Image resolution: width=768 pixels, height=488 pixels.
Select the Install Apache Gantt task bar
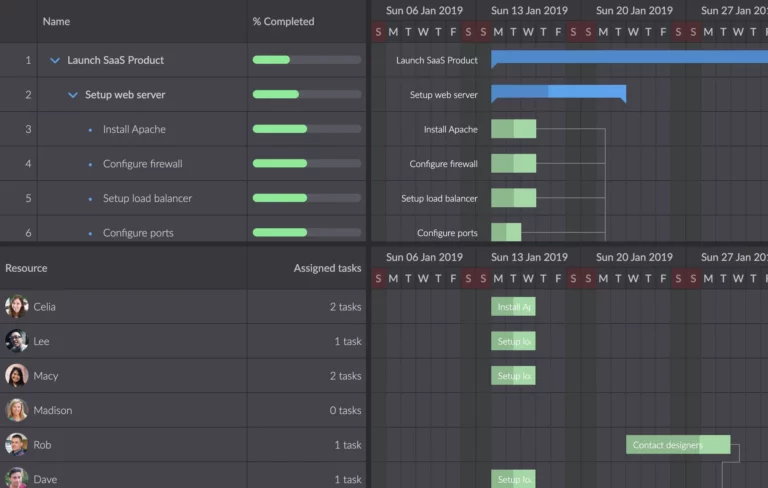click(514, 129)
